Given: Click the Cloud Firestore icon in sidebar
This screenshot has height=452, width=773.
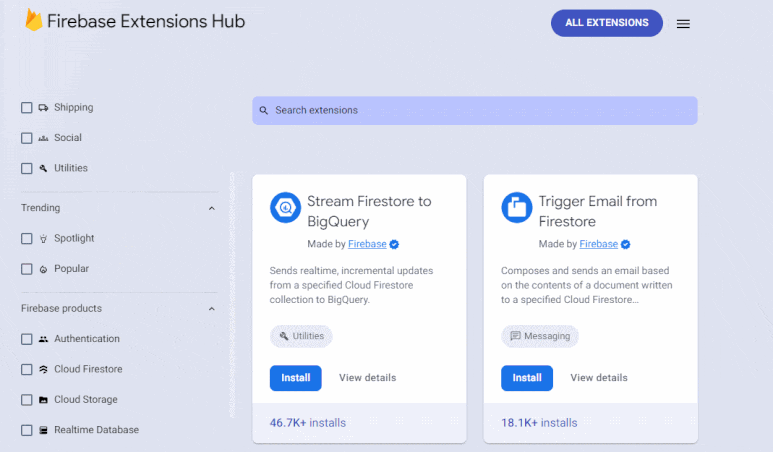Looking at the screenshot, I should (43, 369).
